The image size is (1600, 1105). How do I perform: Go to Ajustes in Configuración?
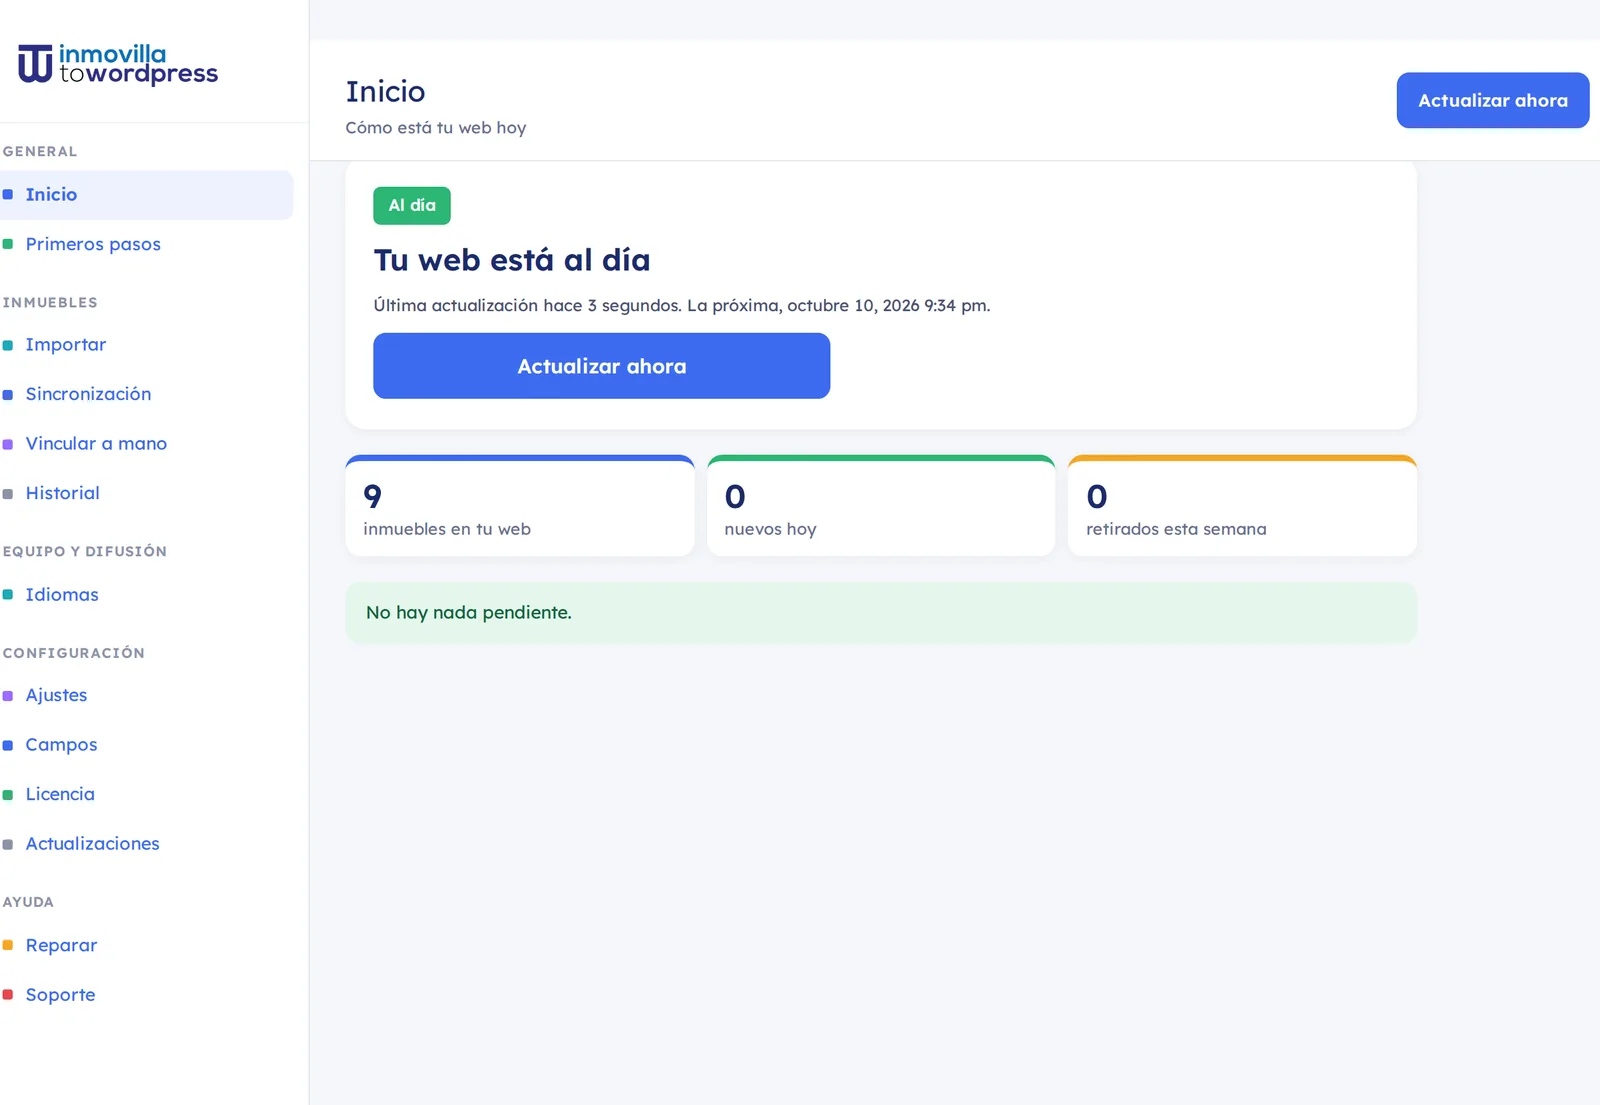point(146,695)
